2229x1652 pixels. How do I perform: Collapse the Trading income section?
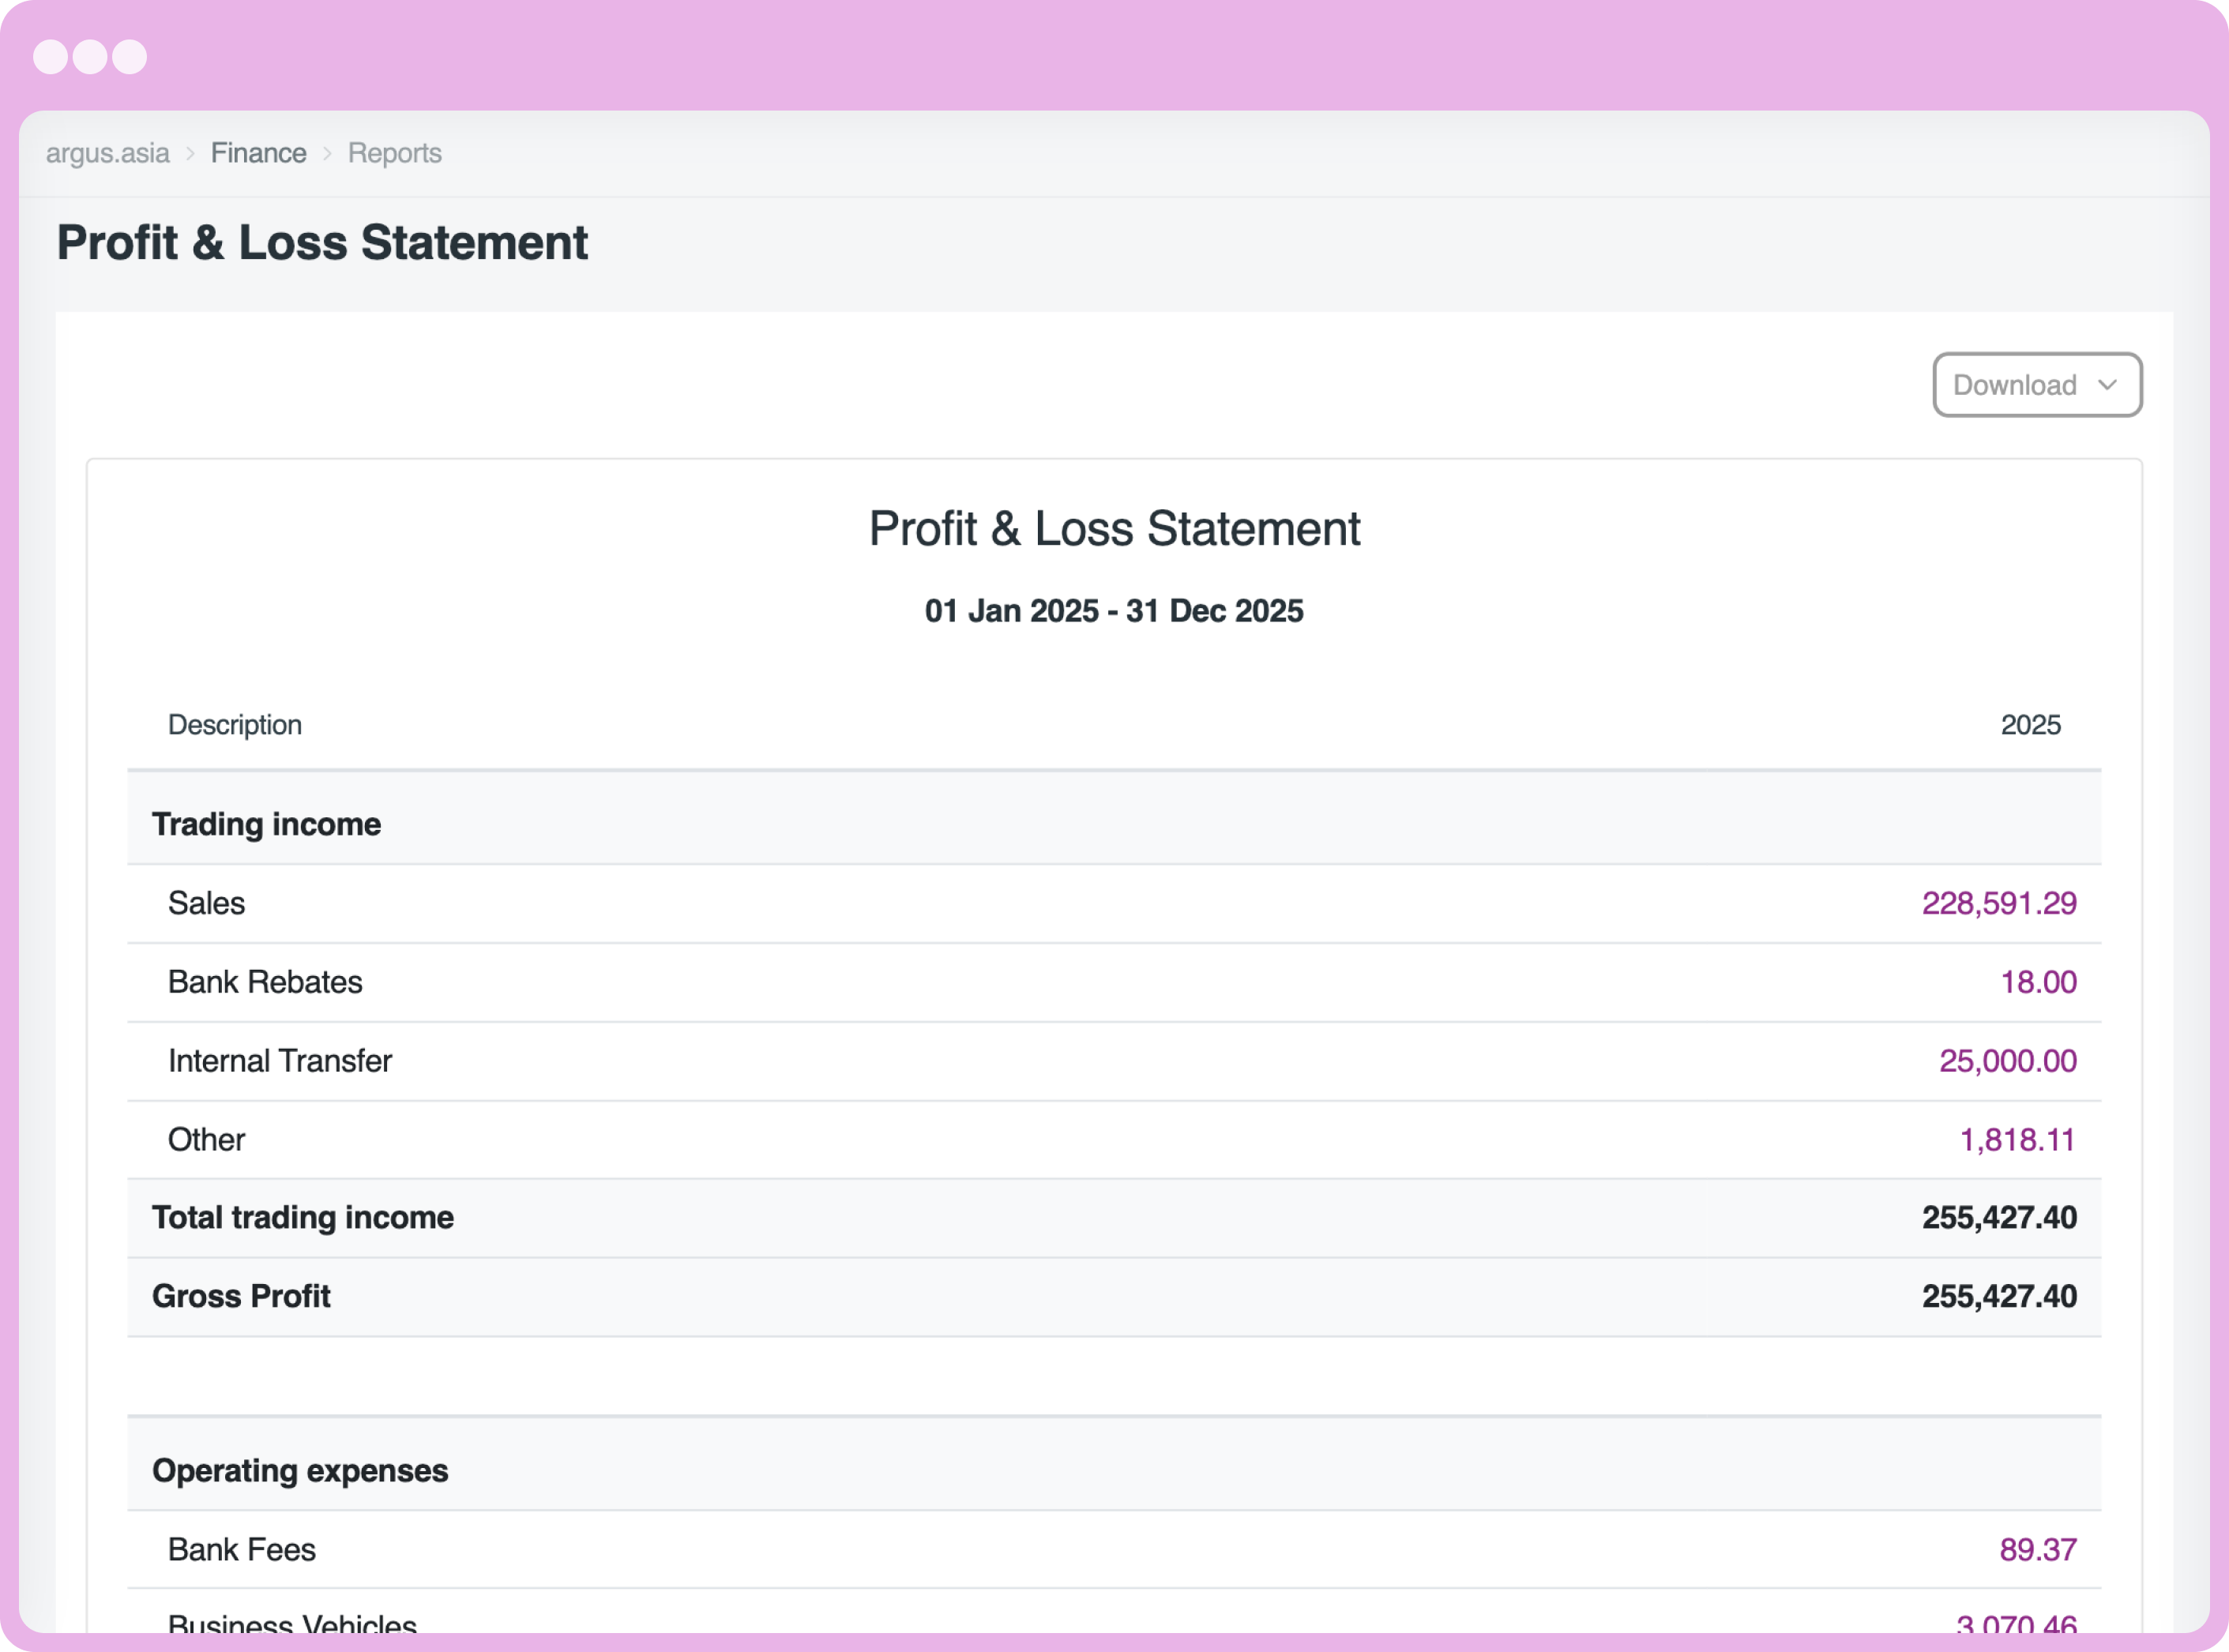click(266, 823)
